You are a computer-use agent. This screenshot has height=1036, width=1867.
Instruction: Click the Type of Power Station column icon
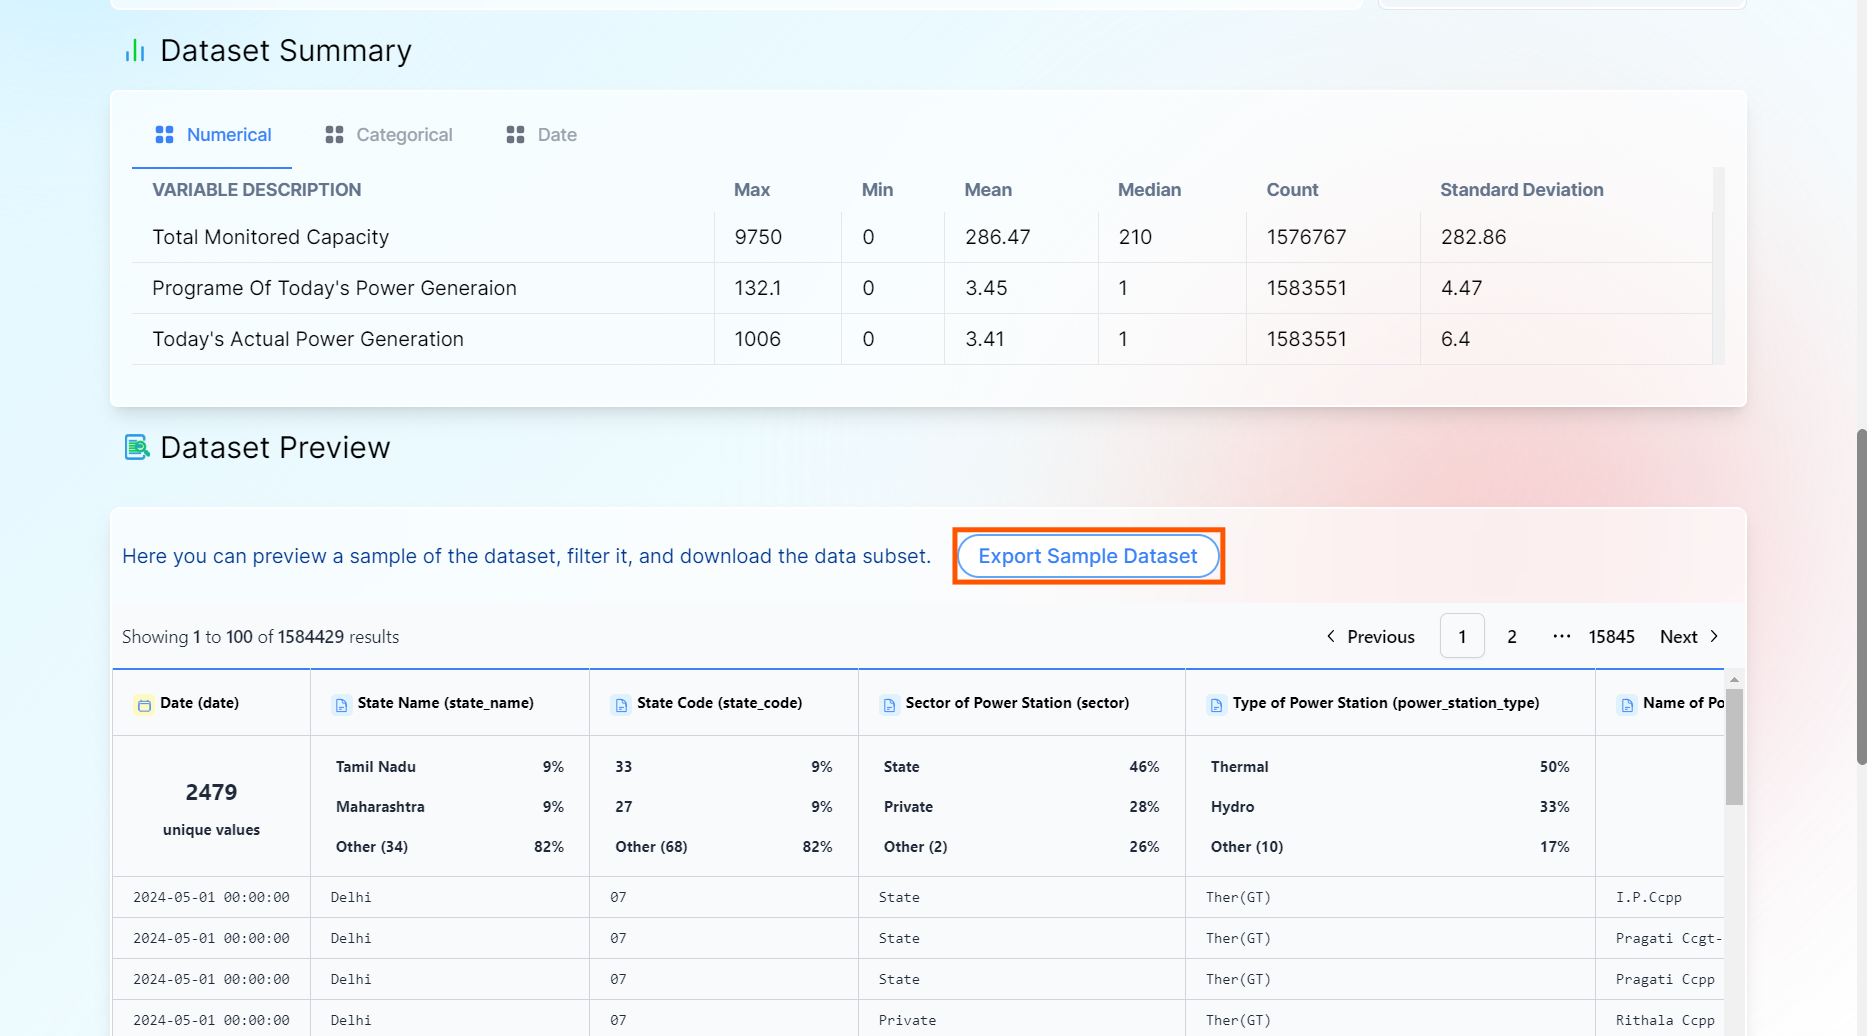1216,705
